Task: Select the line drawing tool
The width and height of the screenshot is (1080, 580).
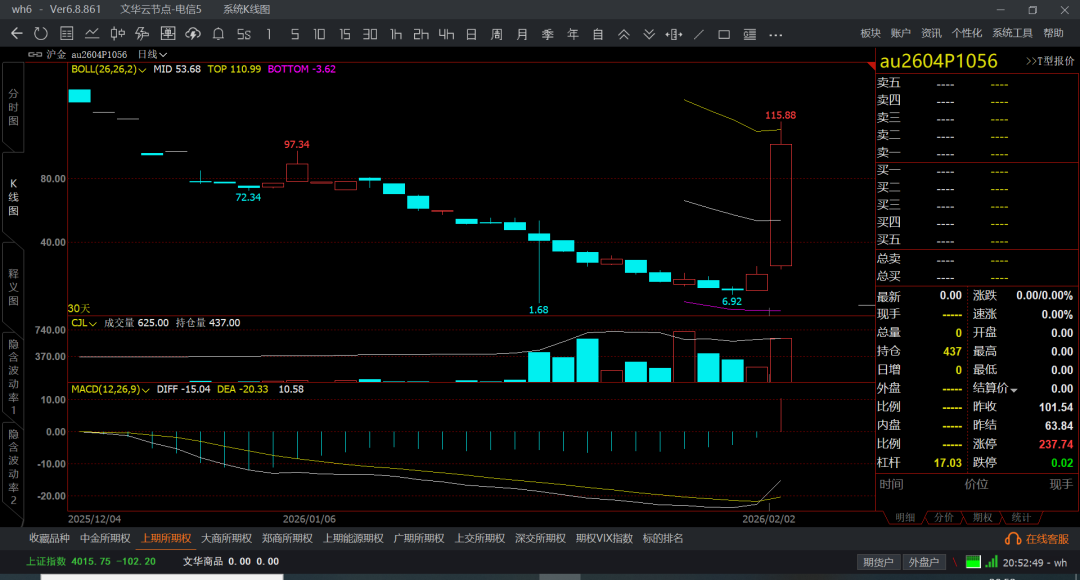Action: click(699, 34)
